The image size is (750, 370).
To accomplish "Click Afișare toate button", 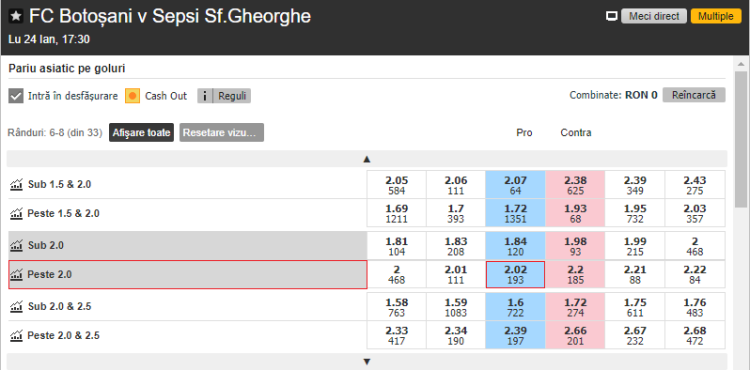I will pos(142,132).
